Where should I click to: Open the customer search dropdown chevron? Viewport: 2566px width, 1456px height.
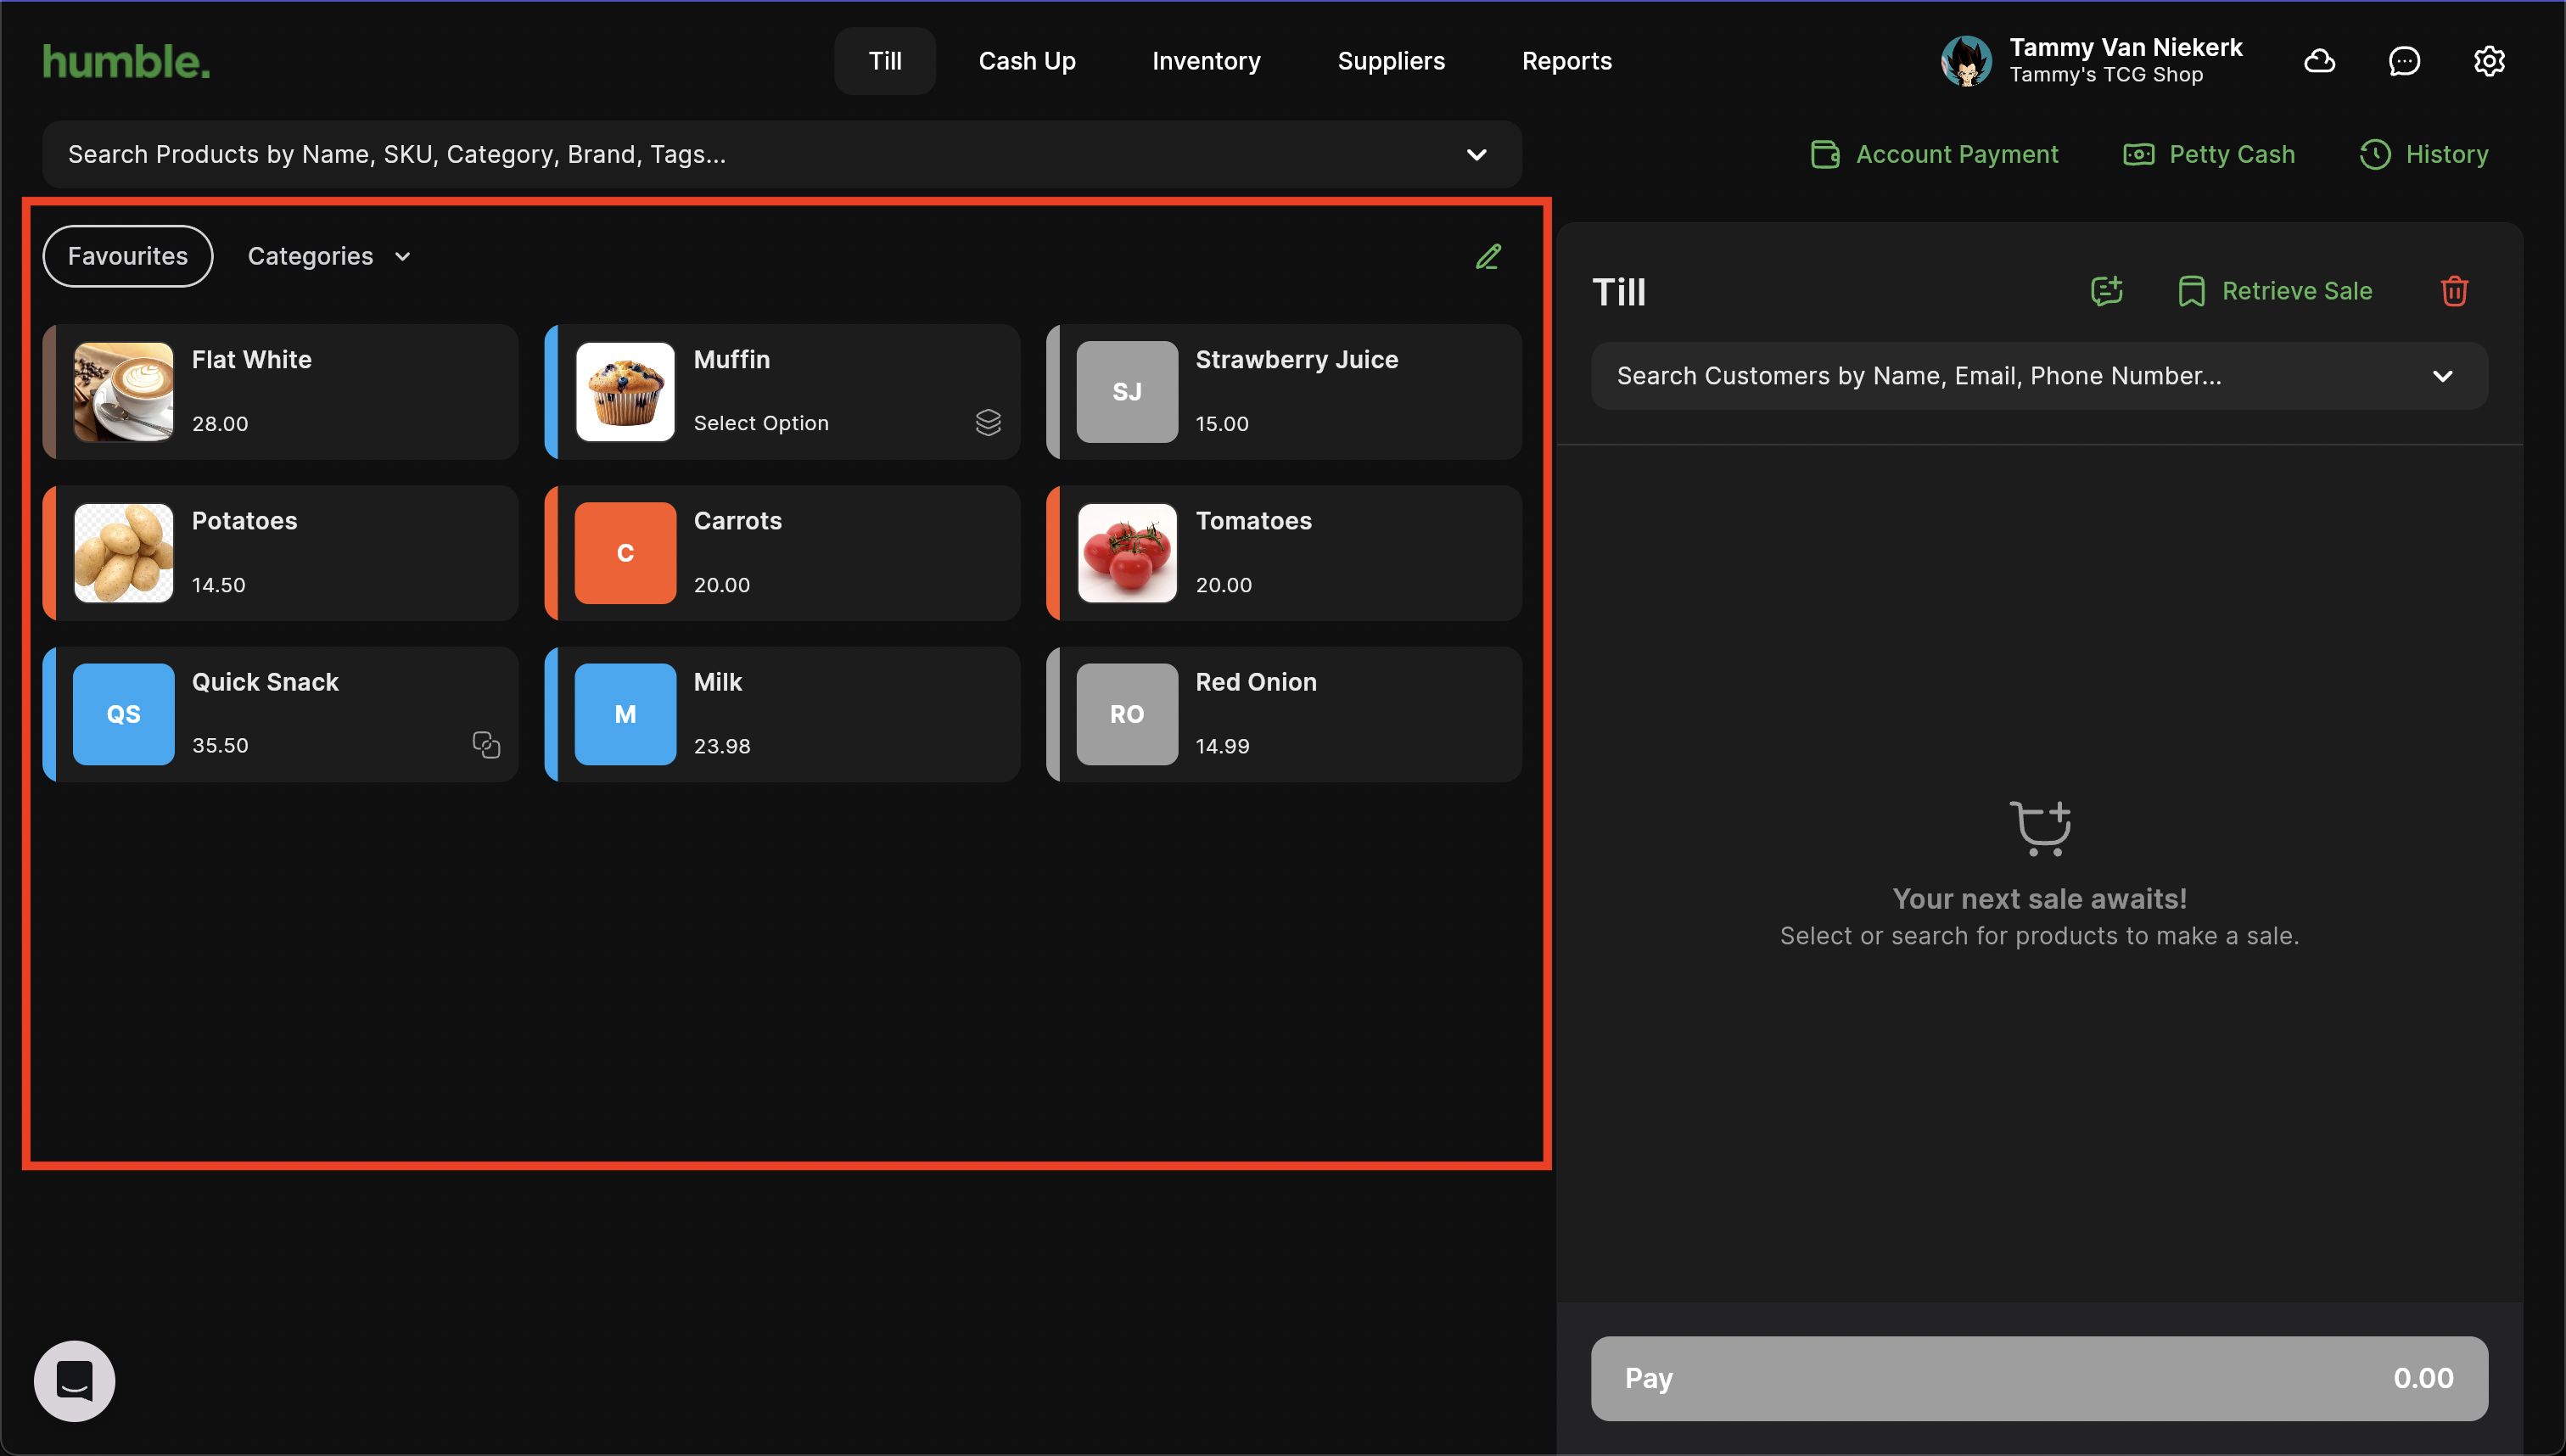click(2442, 376)
